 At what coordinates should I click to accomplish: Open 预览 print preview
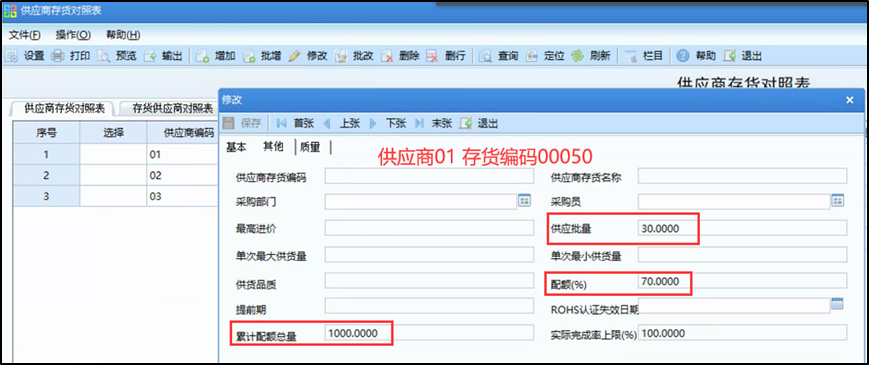(x=116, y=56)
